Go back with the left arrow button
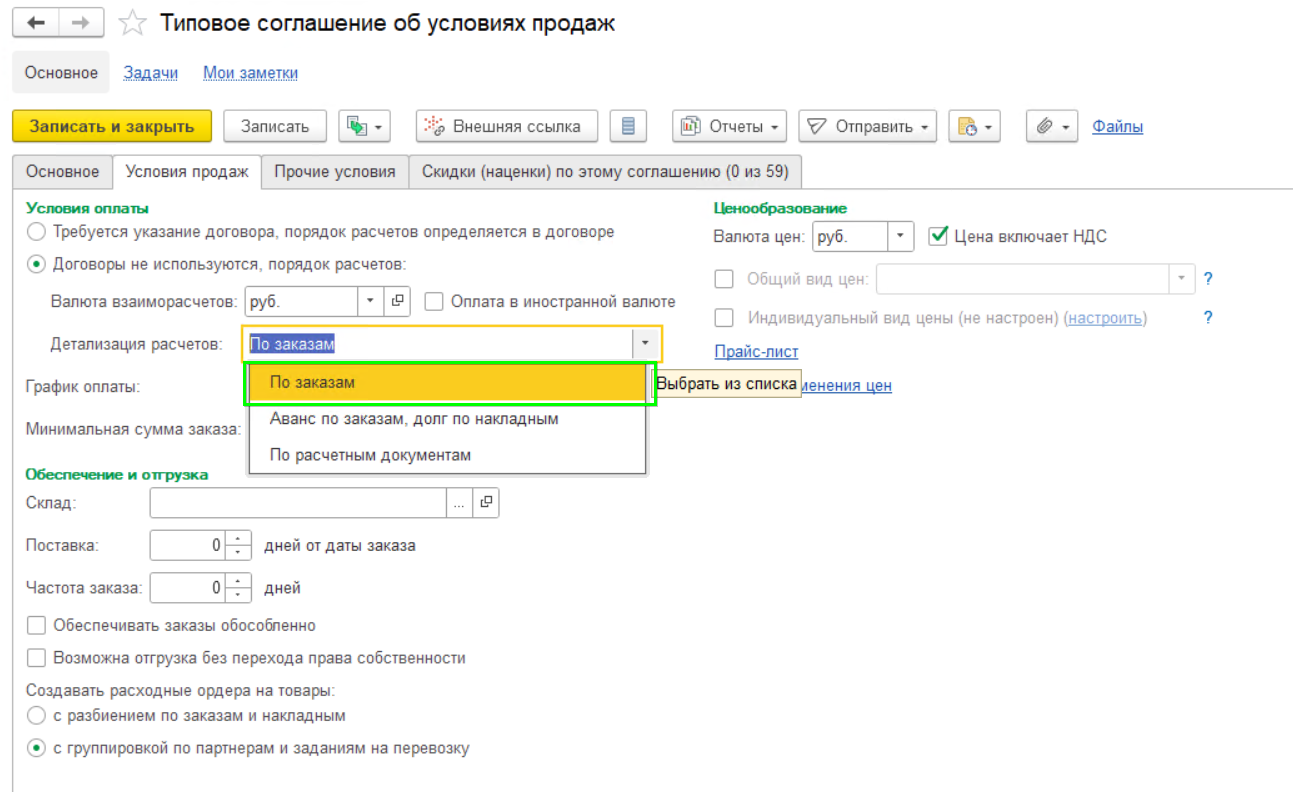The image size is (1293, 792). [x=35, y=22]
